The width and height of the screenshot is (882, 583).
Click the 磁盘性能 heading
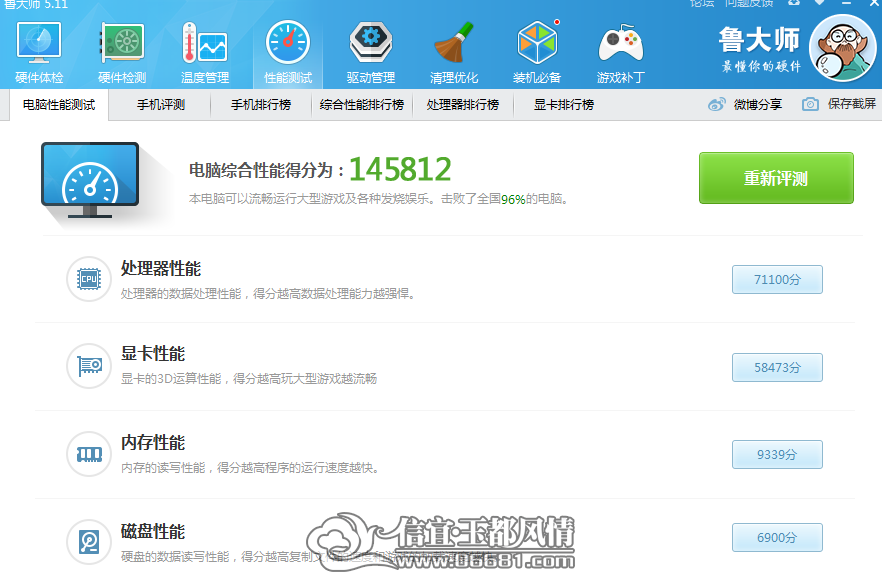(x=153, y=531)
